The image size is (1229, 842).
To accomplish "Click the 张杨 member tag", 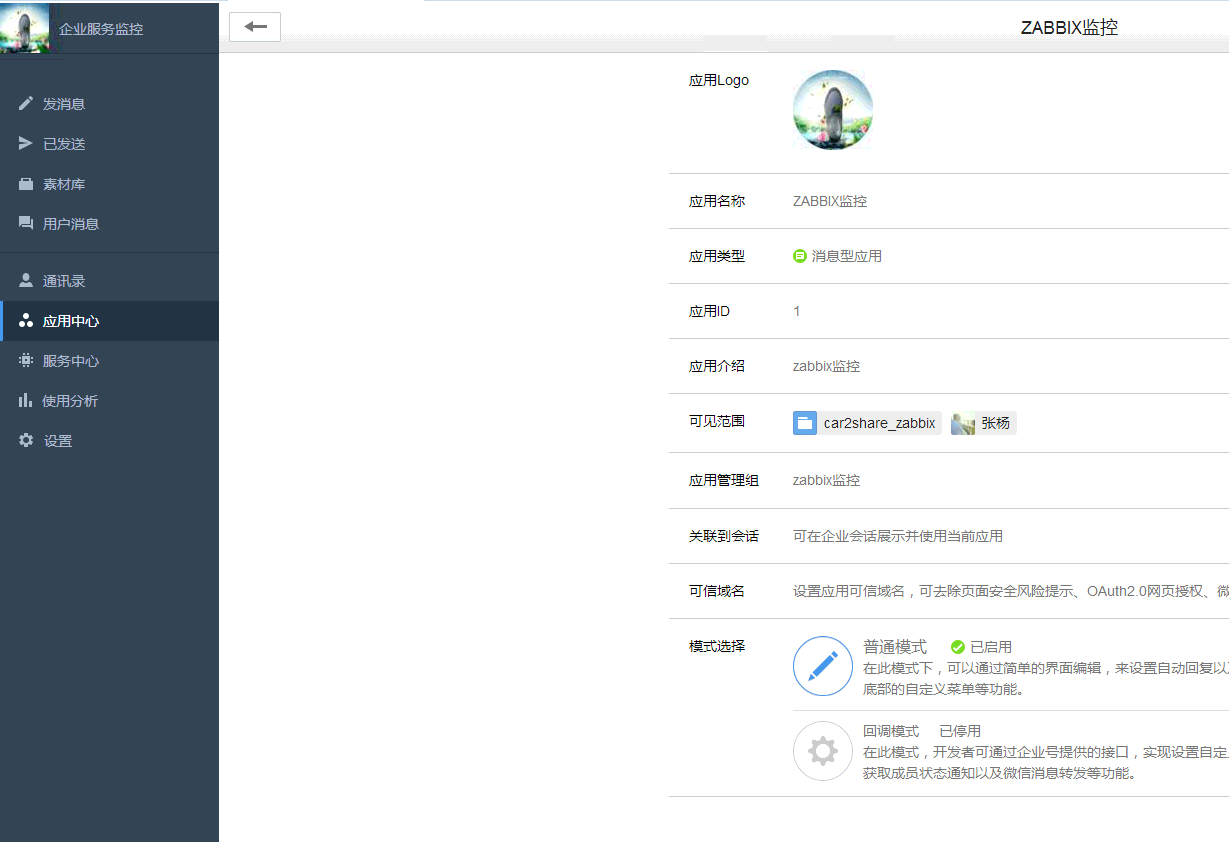I will [983, 423].
